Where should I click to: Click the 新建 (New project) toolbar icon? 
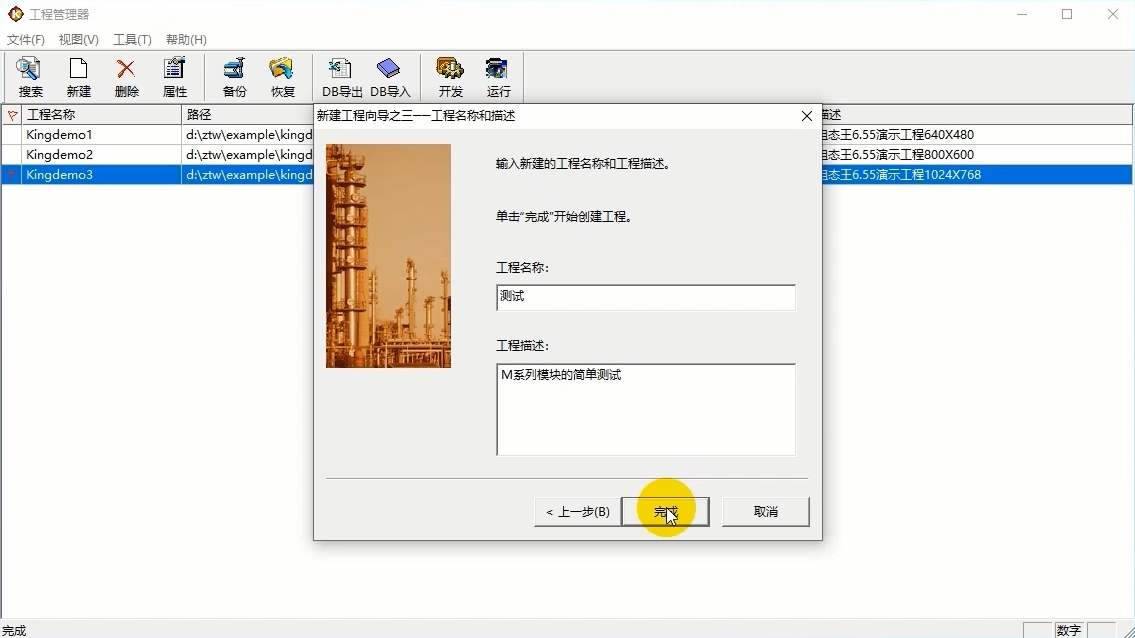point(78,77)
